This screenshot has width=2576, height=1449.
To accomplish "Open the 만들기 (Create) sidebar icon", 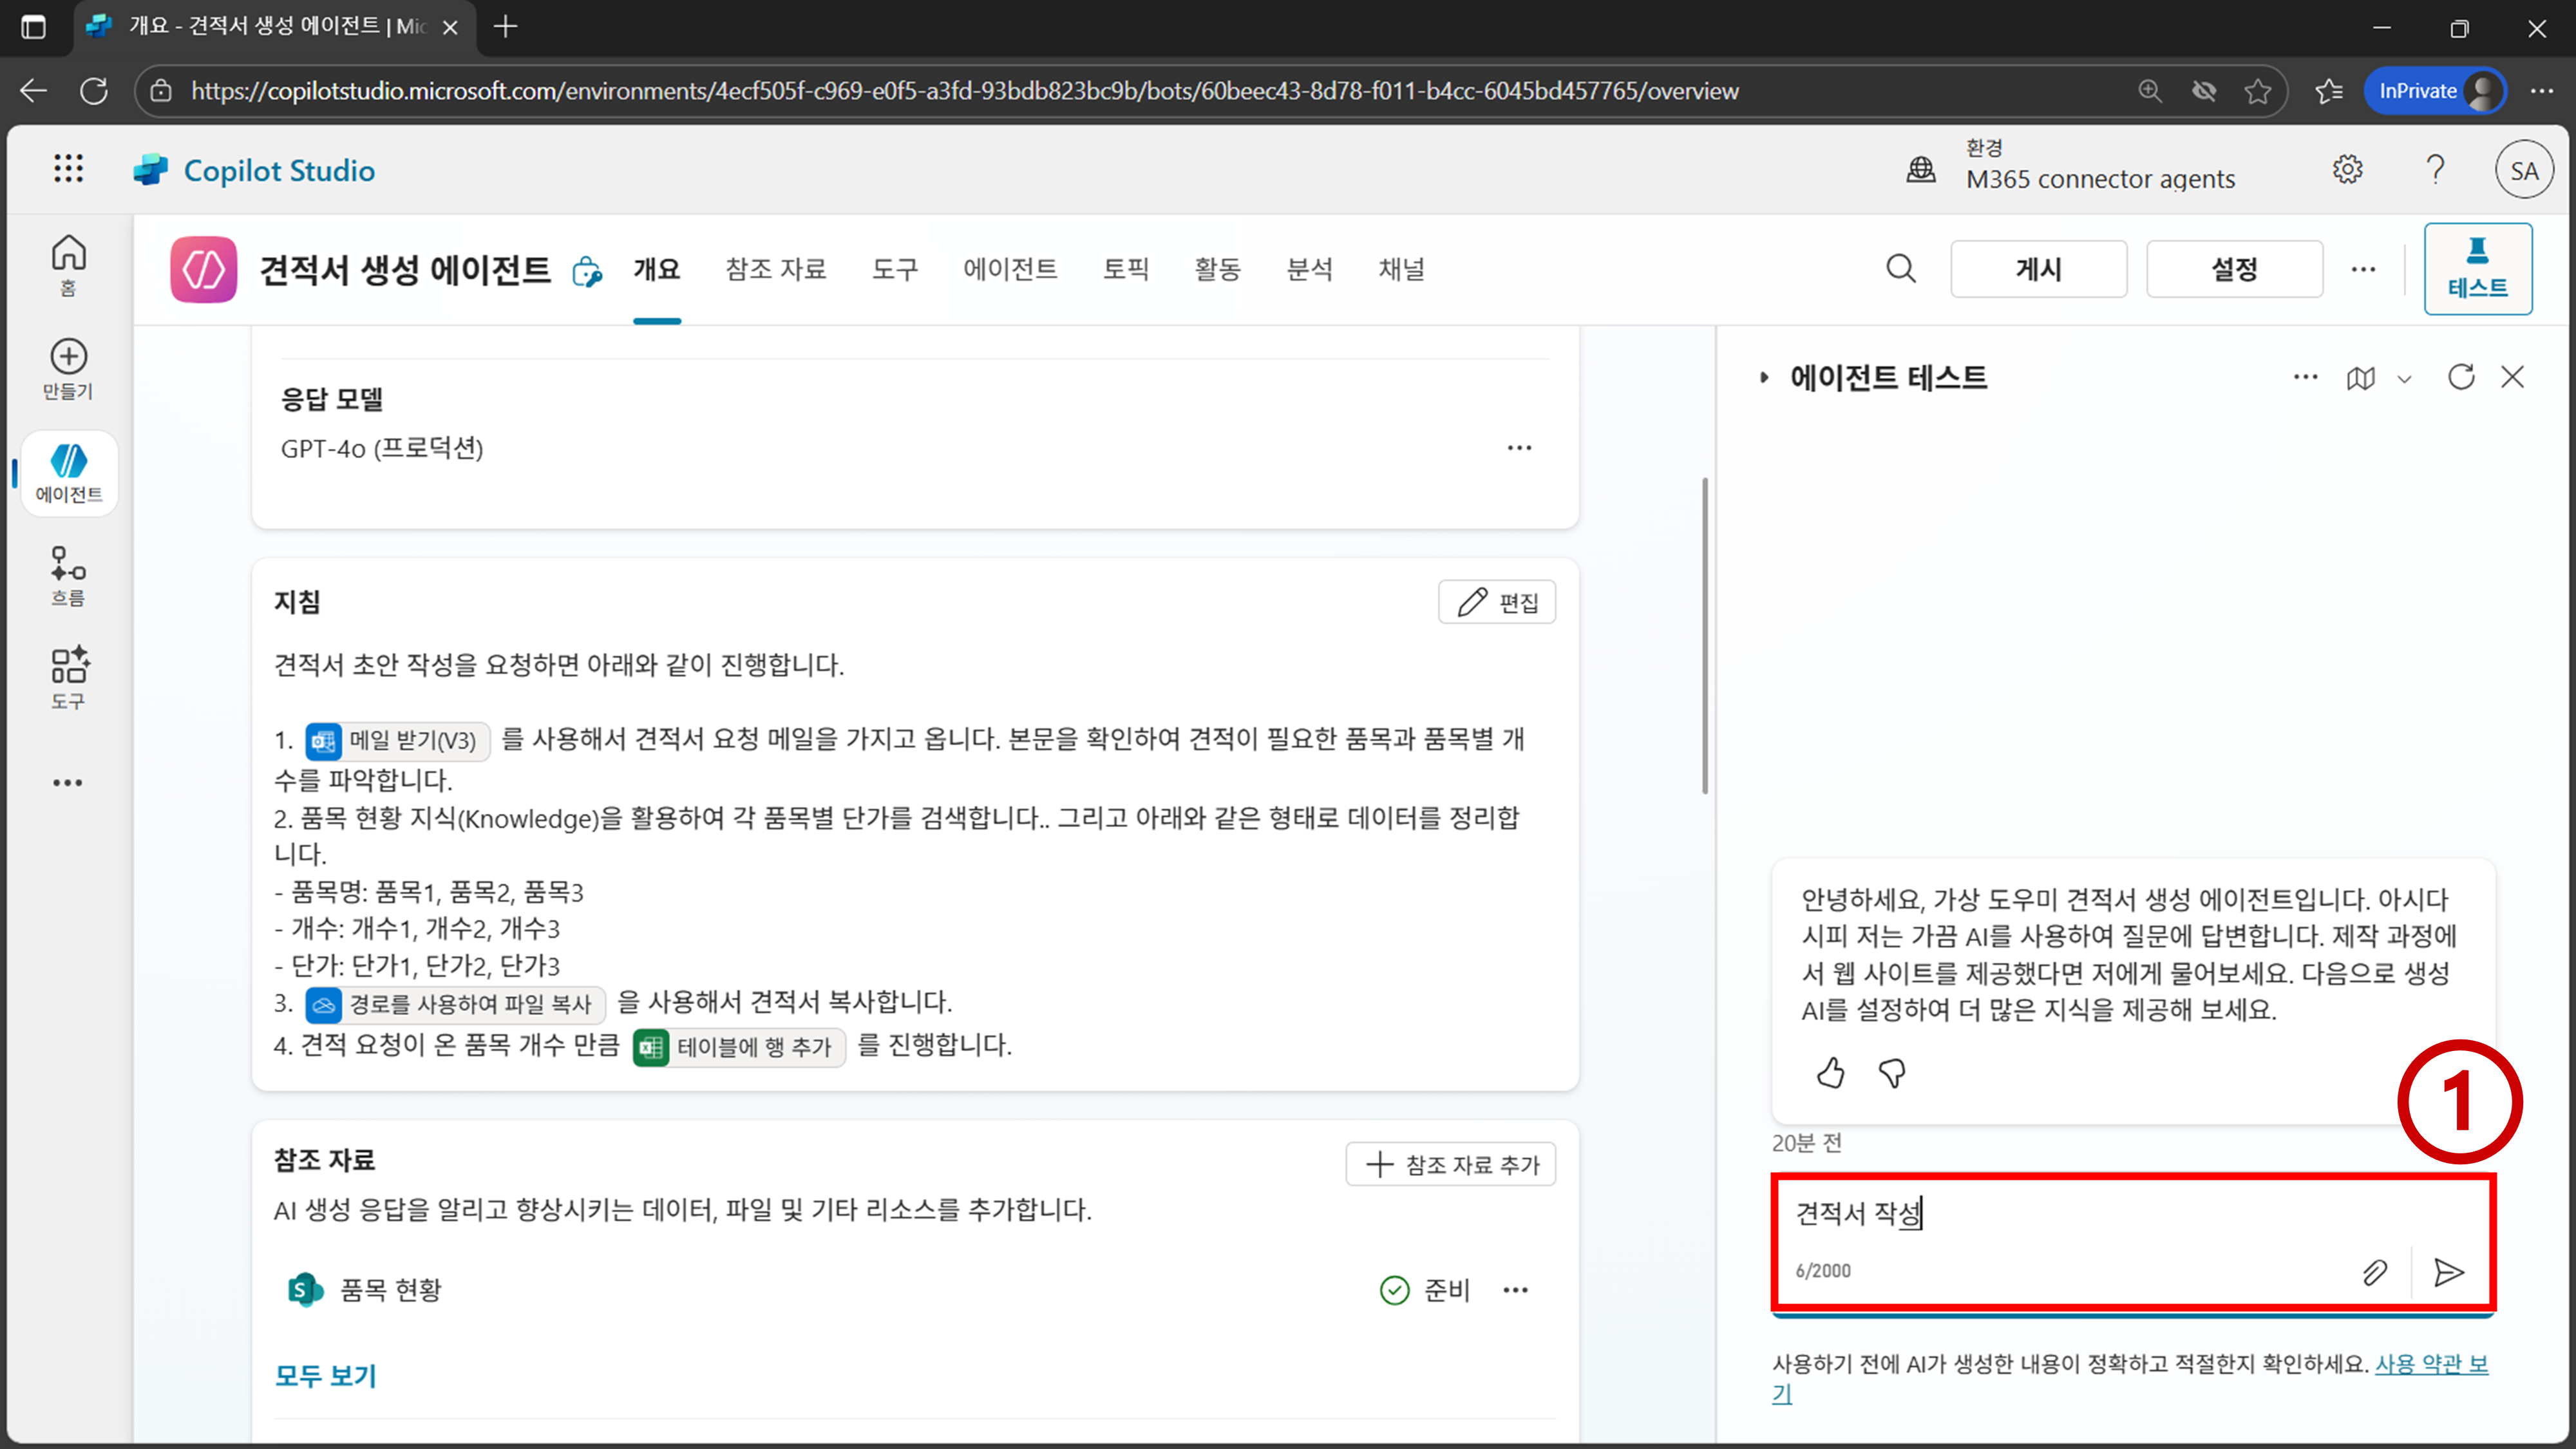I will (x=68, y=368).
